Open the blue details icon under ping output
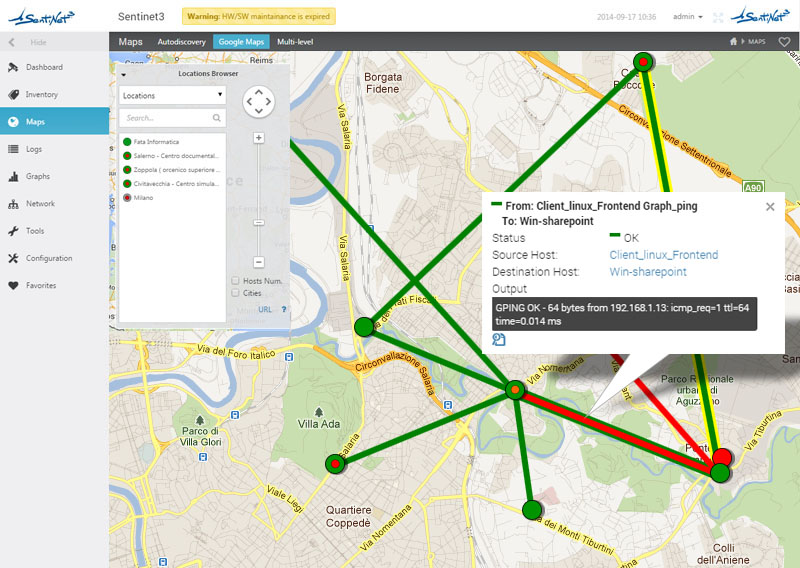 pos(498,339)
